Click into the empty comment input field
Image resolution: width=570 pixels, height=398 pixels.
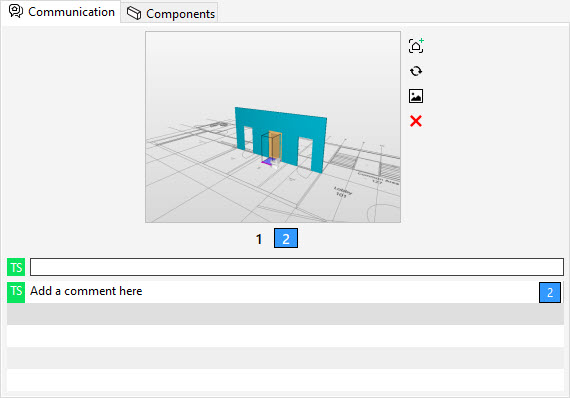point(297,267)
